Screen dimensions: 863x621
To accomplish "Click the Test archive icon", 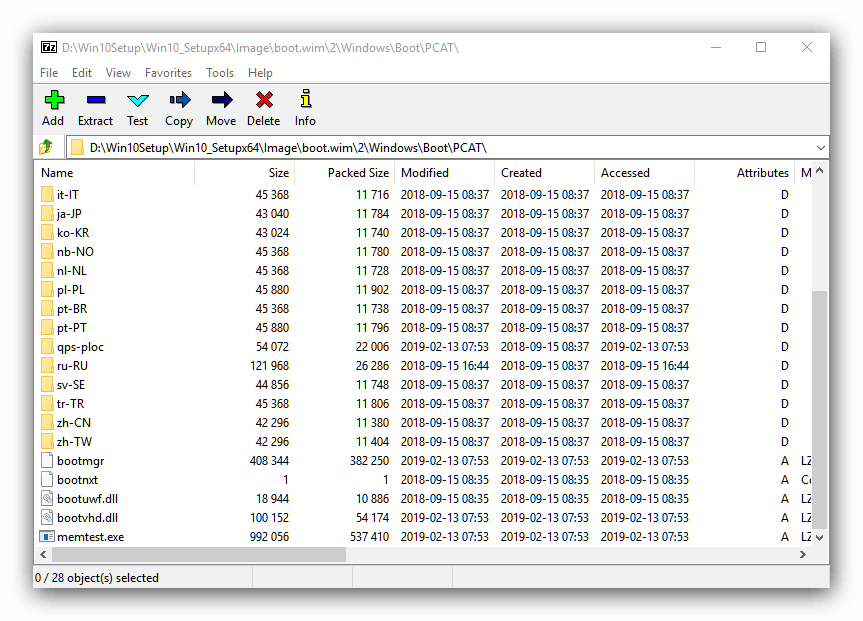I will click(138, 100).
